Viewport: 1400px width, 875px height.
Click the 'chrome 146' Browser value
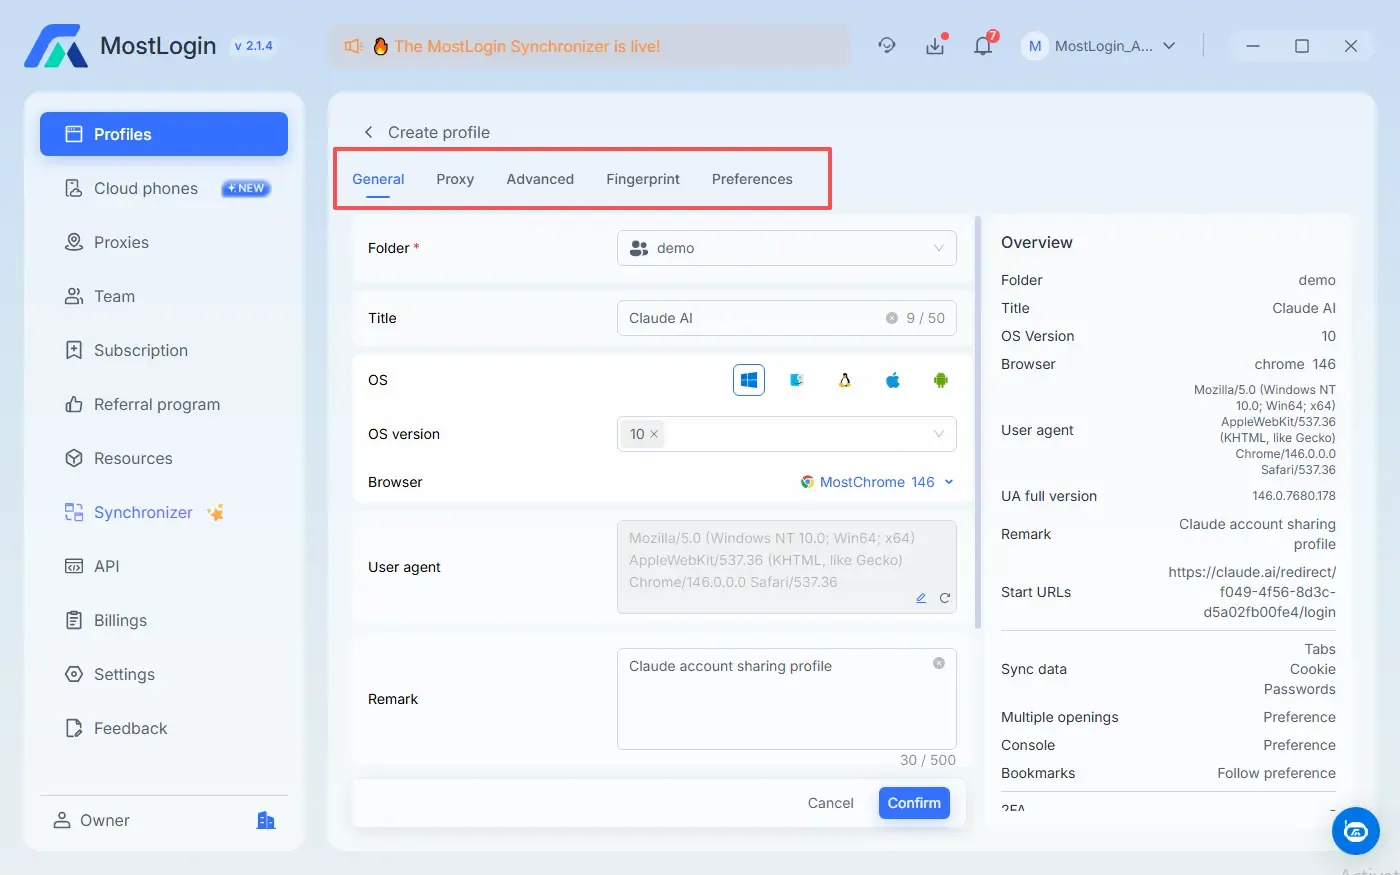pos(1295,364)
